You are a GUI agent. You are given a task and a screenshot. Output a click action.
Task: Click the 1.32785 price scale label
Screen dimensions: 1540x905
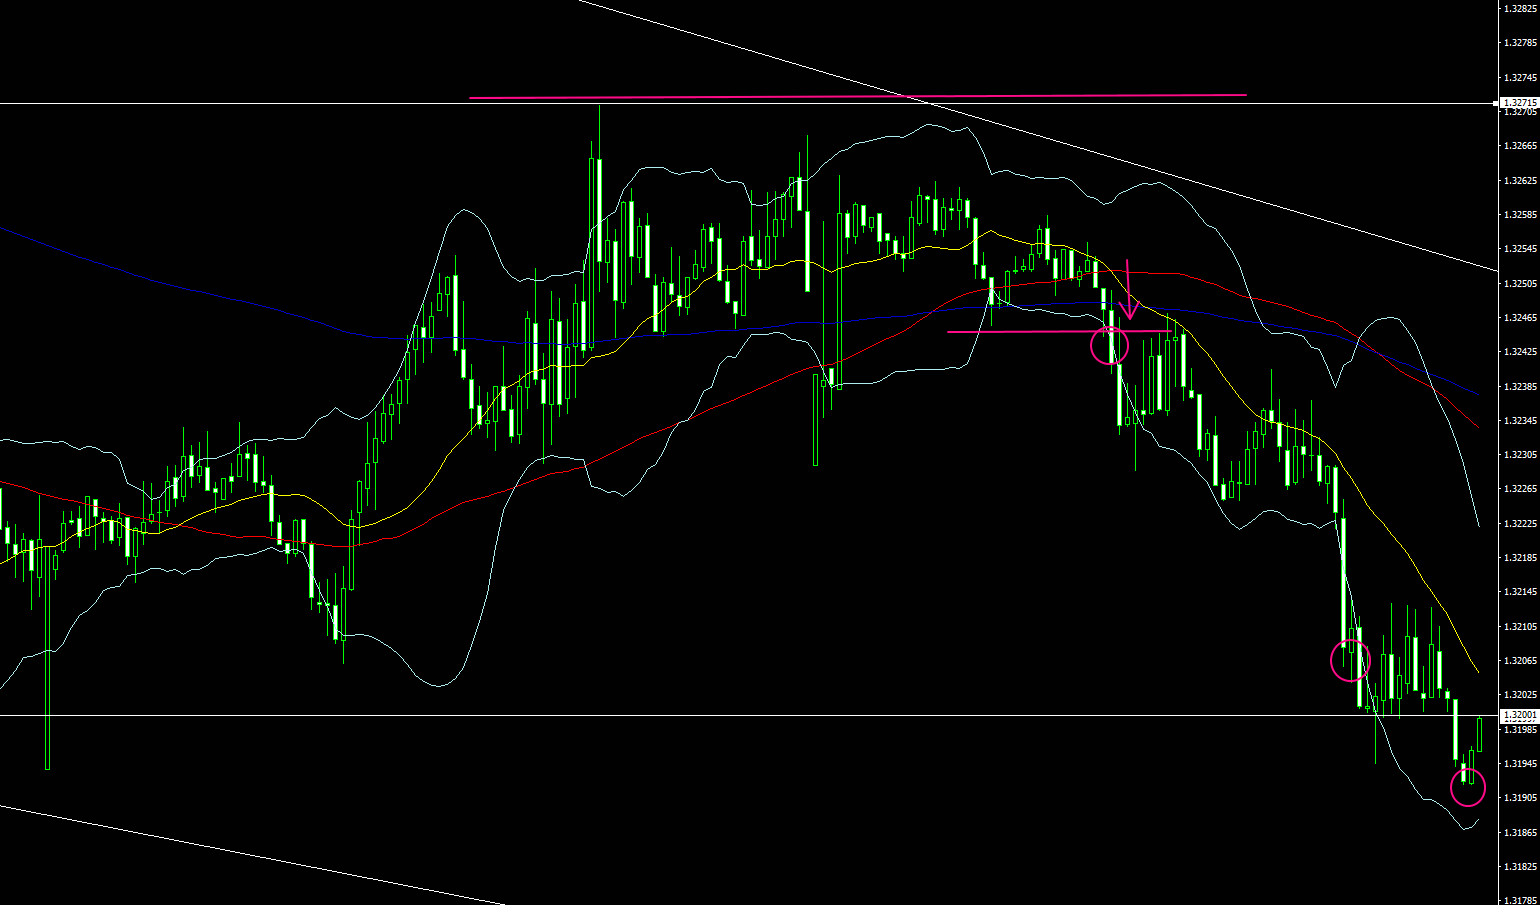coord(1520,43)
